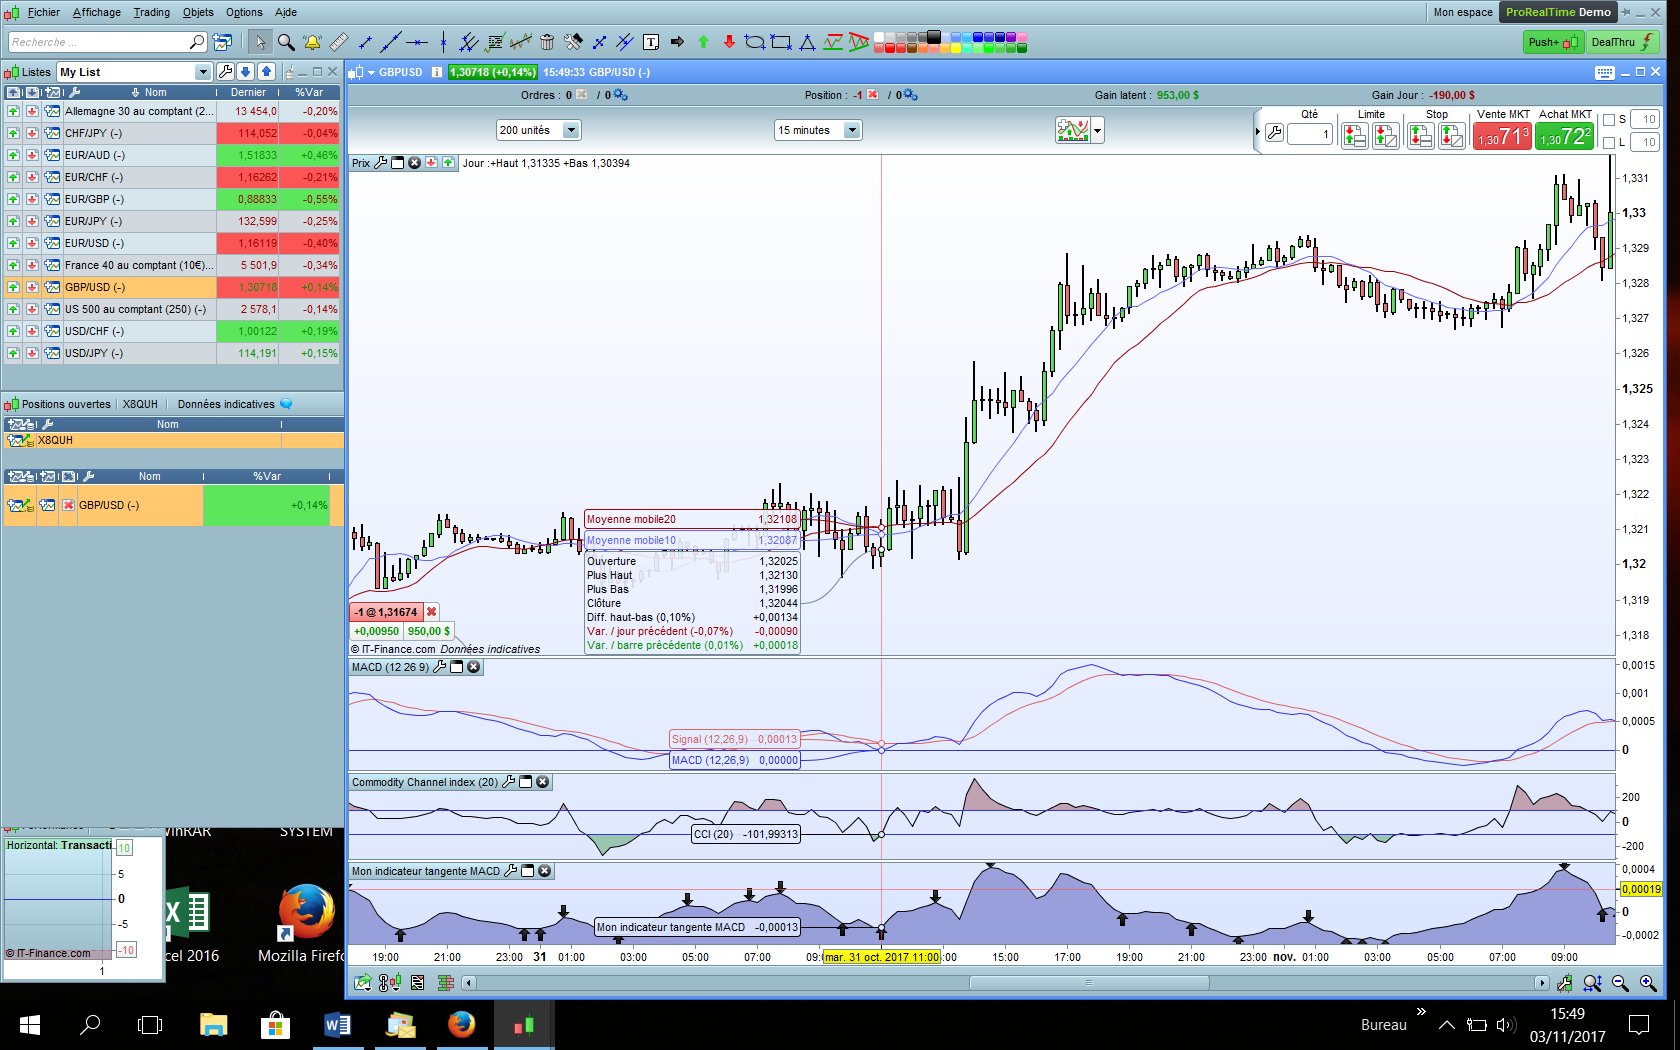Open wrench settings of tangente MACD indicator

point(510,871)
